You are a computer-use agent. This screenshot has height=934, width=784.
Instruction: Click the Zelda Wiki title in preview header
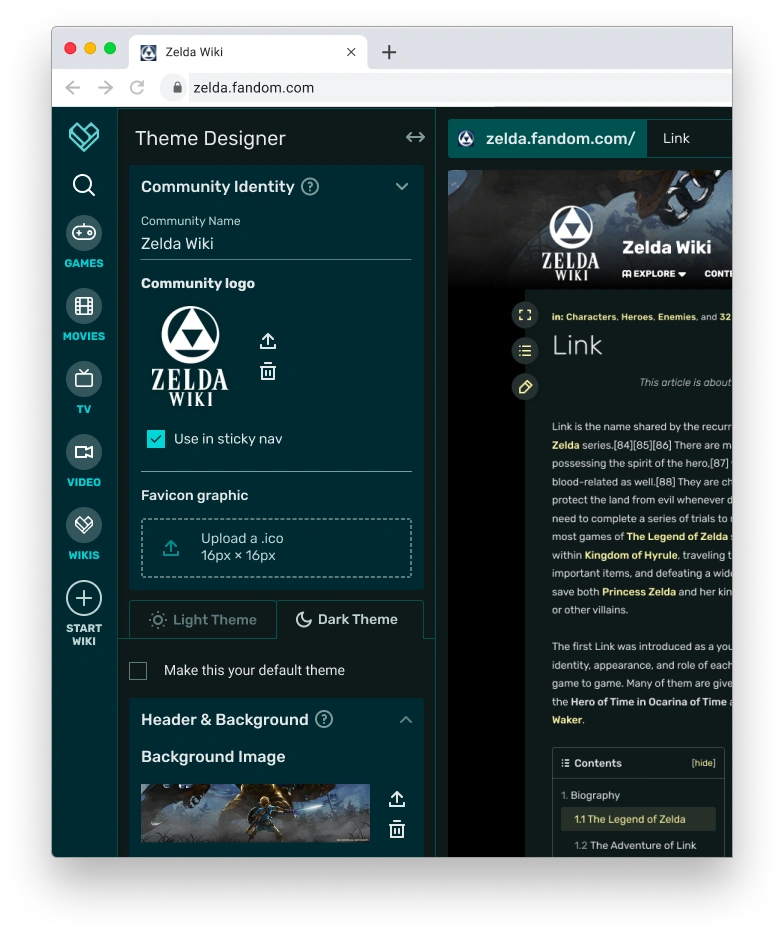point(667,247)
